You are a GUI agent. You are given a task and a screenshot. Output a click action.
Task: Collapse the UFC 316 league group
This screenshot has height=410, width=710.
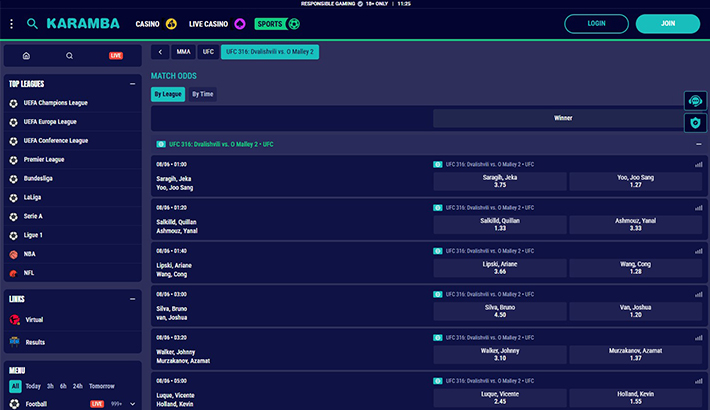point(699,144)
